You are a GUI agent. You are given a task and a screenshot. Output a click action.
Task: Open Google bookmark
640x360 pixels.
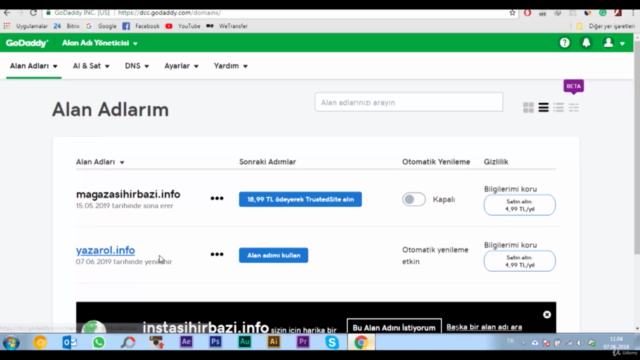tap(101, 26)
